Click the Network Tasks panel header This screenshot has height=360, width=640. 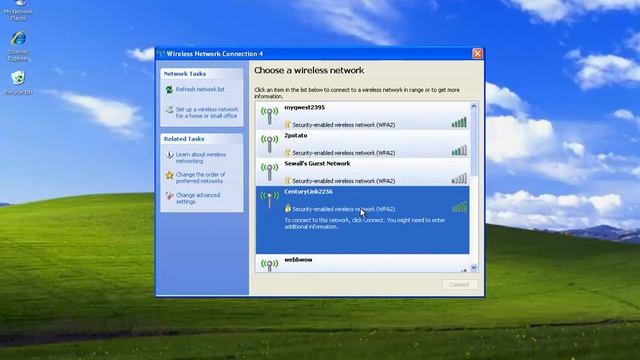[202, 73]
